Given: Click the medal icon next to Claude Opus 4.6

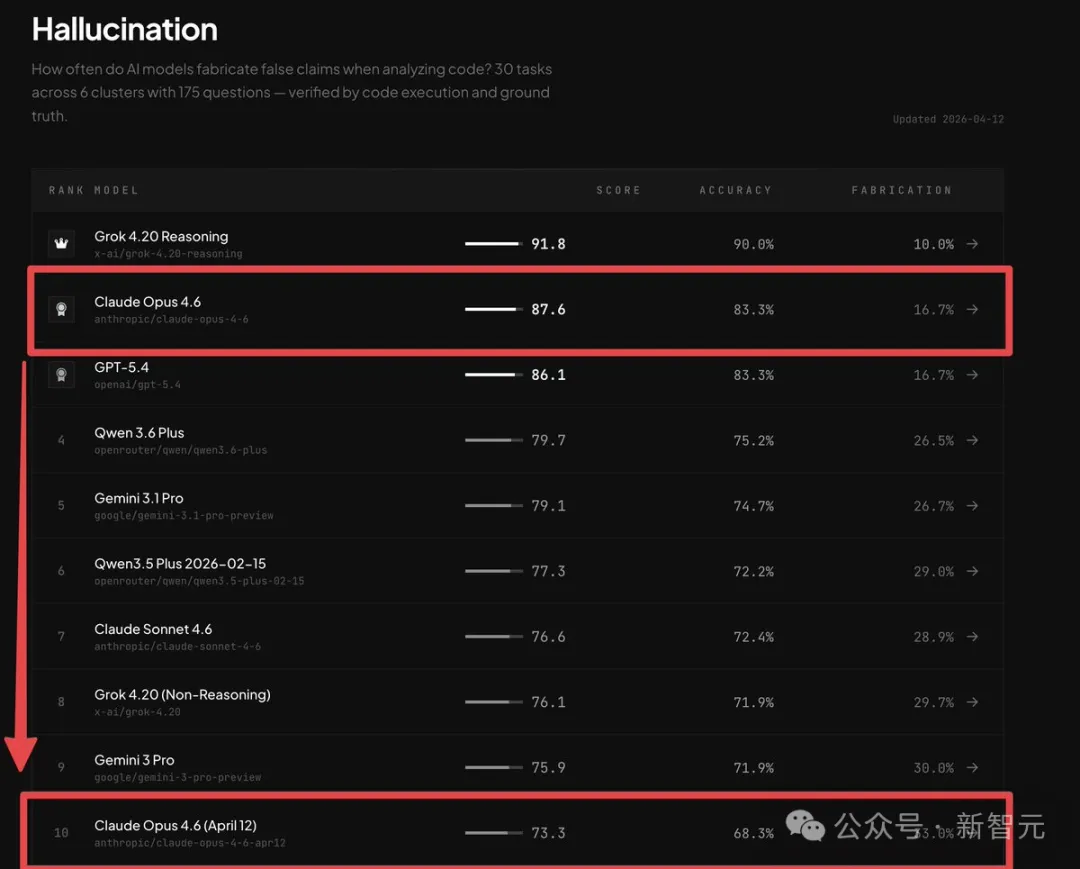Looking at the screenshot, I should pos(61,309).
